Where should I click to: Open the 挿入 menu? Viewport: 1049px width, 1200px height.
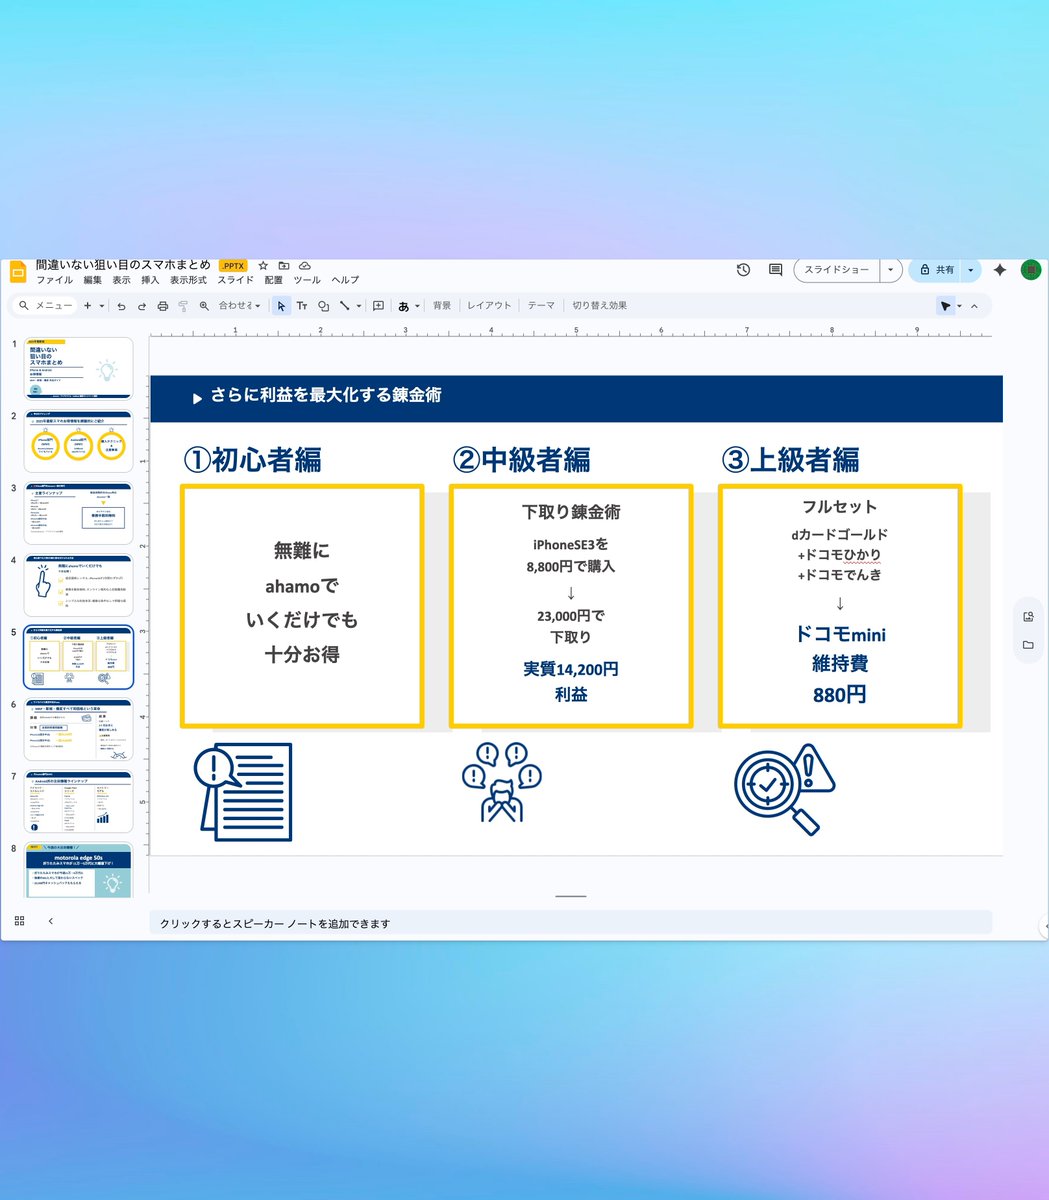tap(150, 281)
